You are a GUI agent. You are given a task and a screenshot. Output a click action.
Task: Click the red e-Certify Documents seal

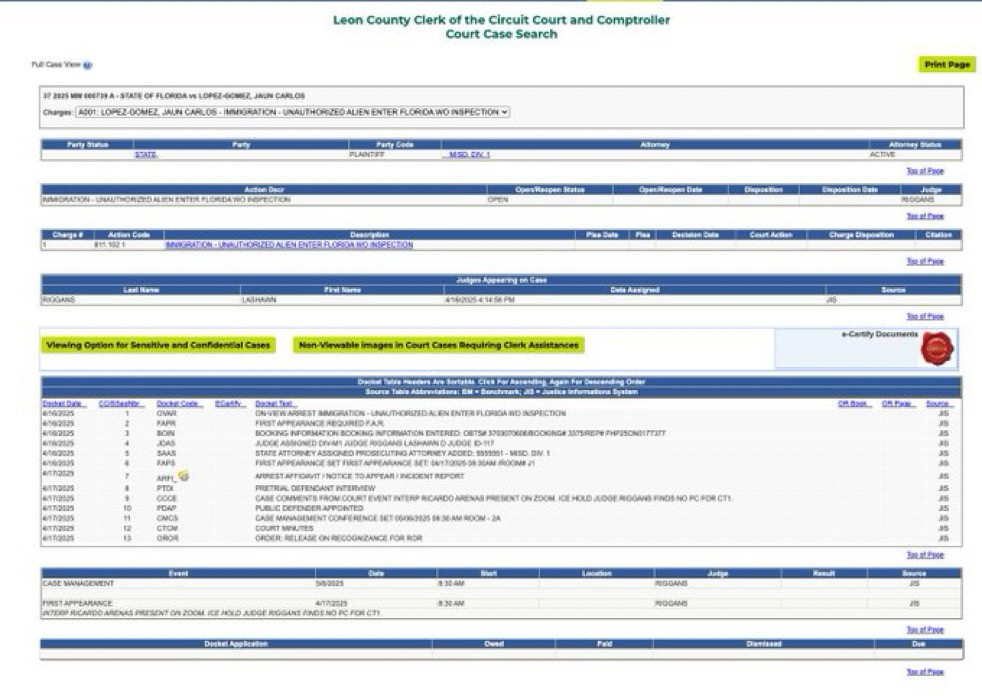(937, 349)
